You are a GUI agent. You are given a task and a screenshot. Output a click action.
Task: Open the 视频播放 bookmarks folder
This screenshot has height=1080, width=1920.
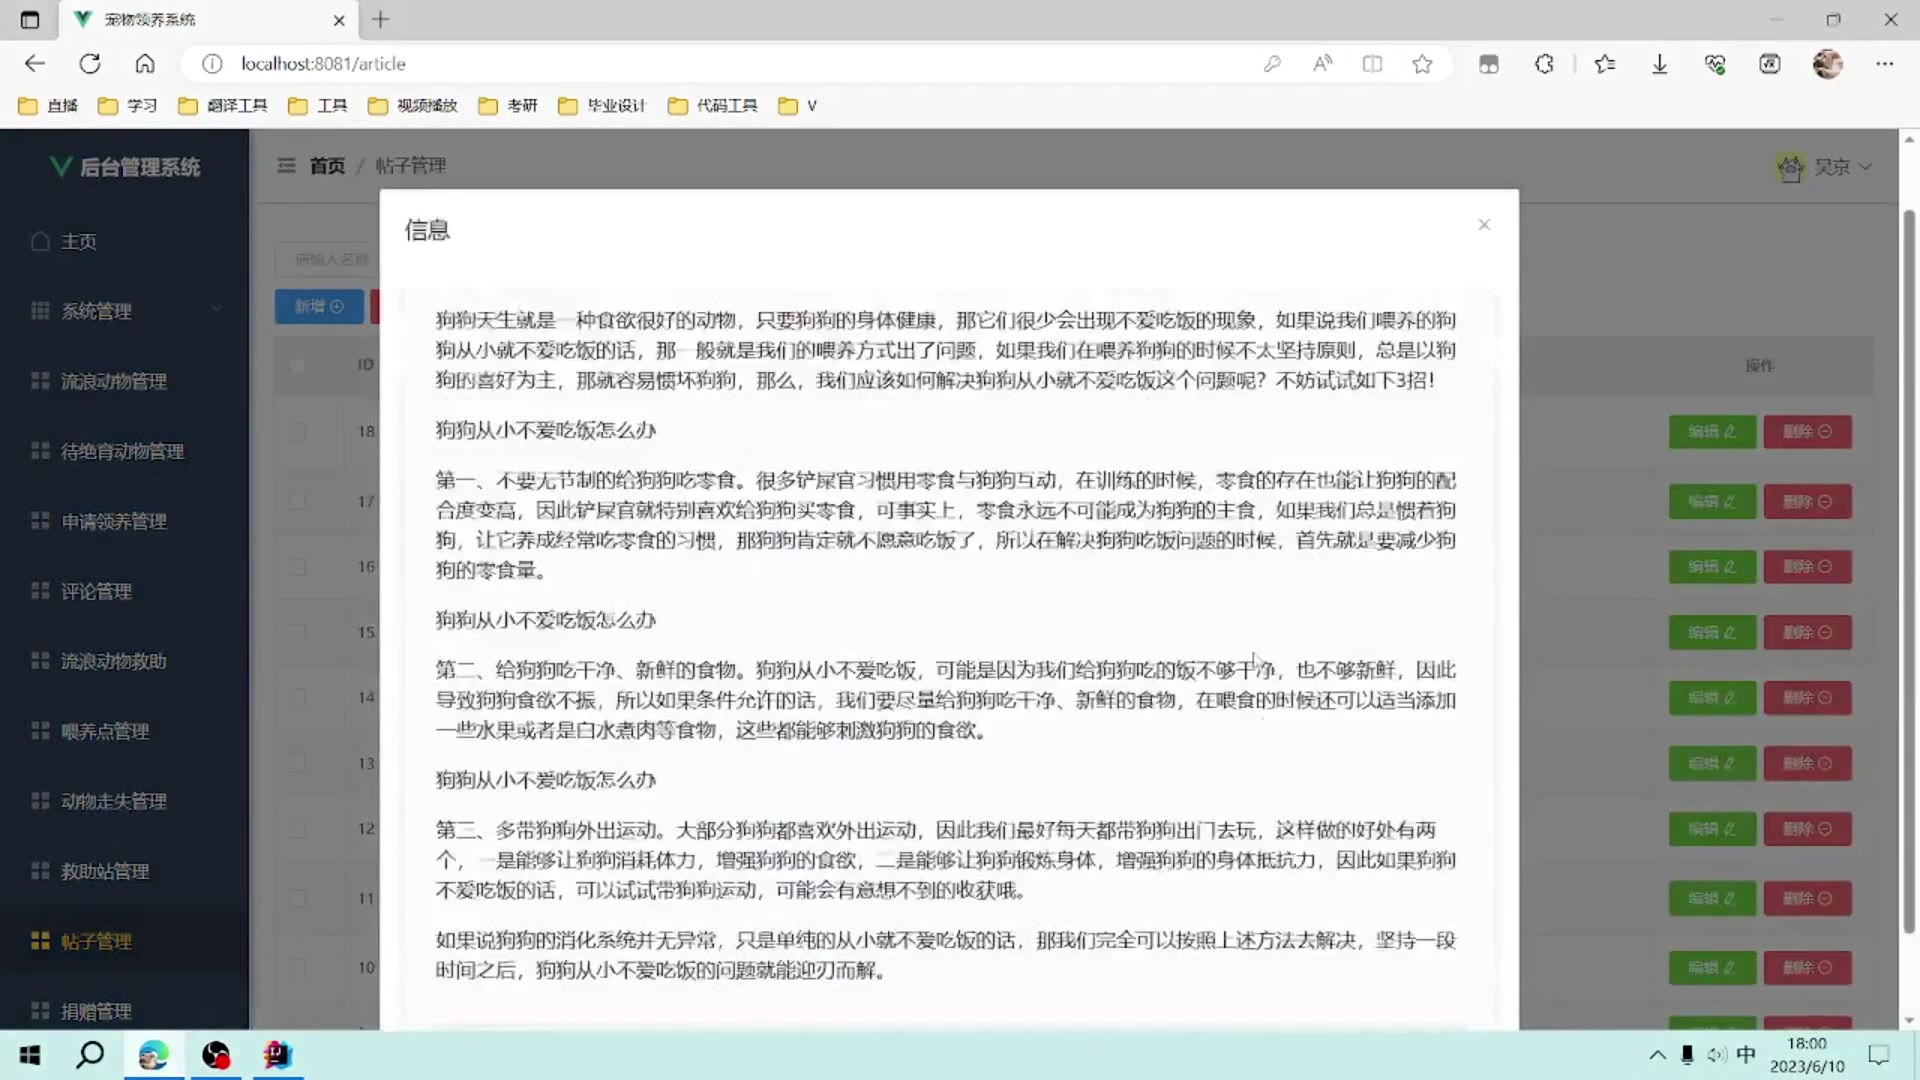[x=412, y=106]
